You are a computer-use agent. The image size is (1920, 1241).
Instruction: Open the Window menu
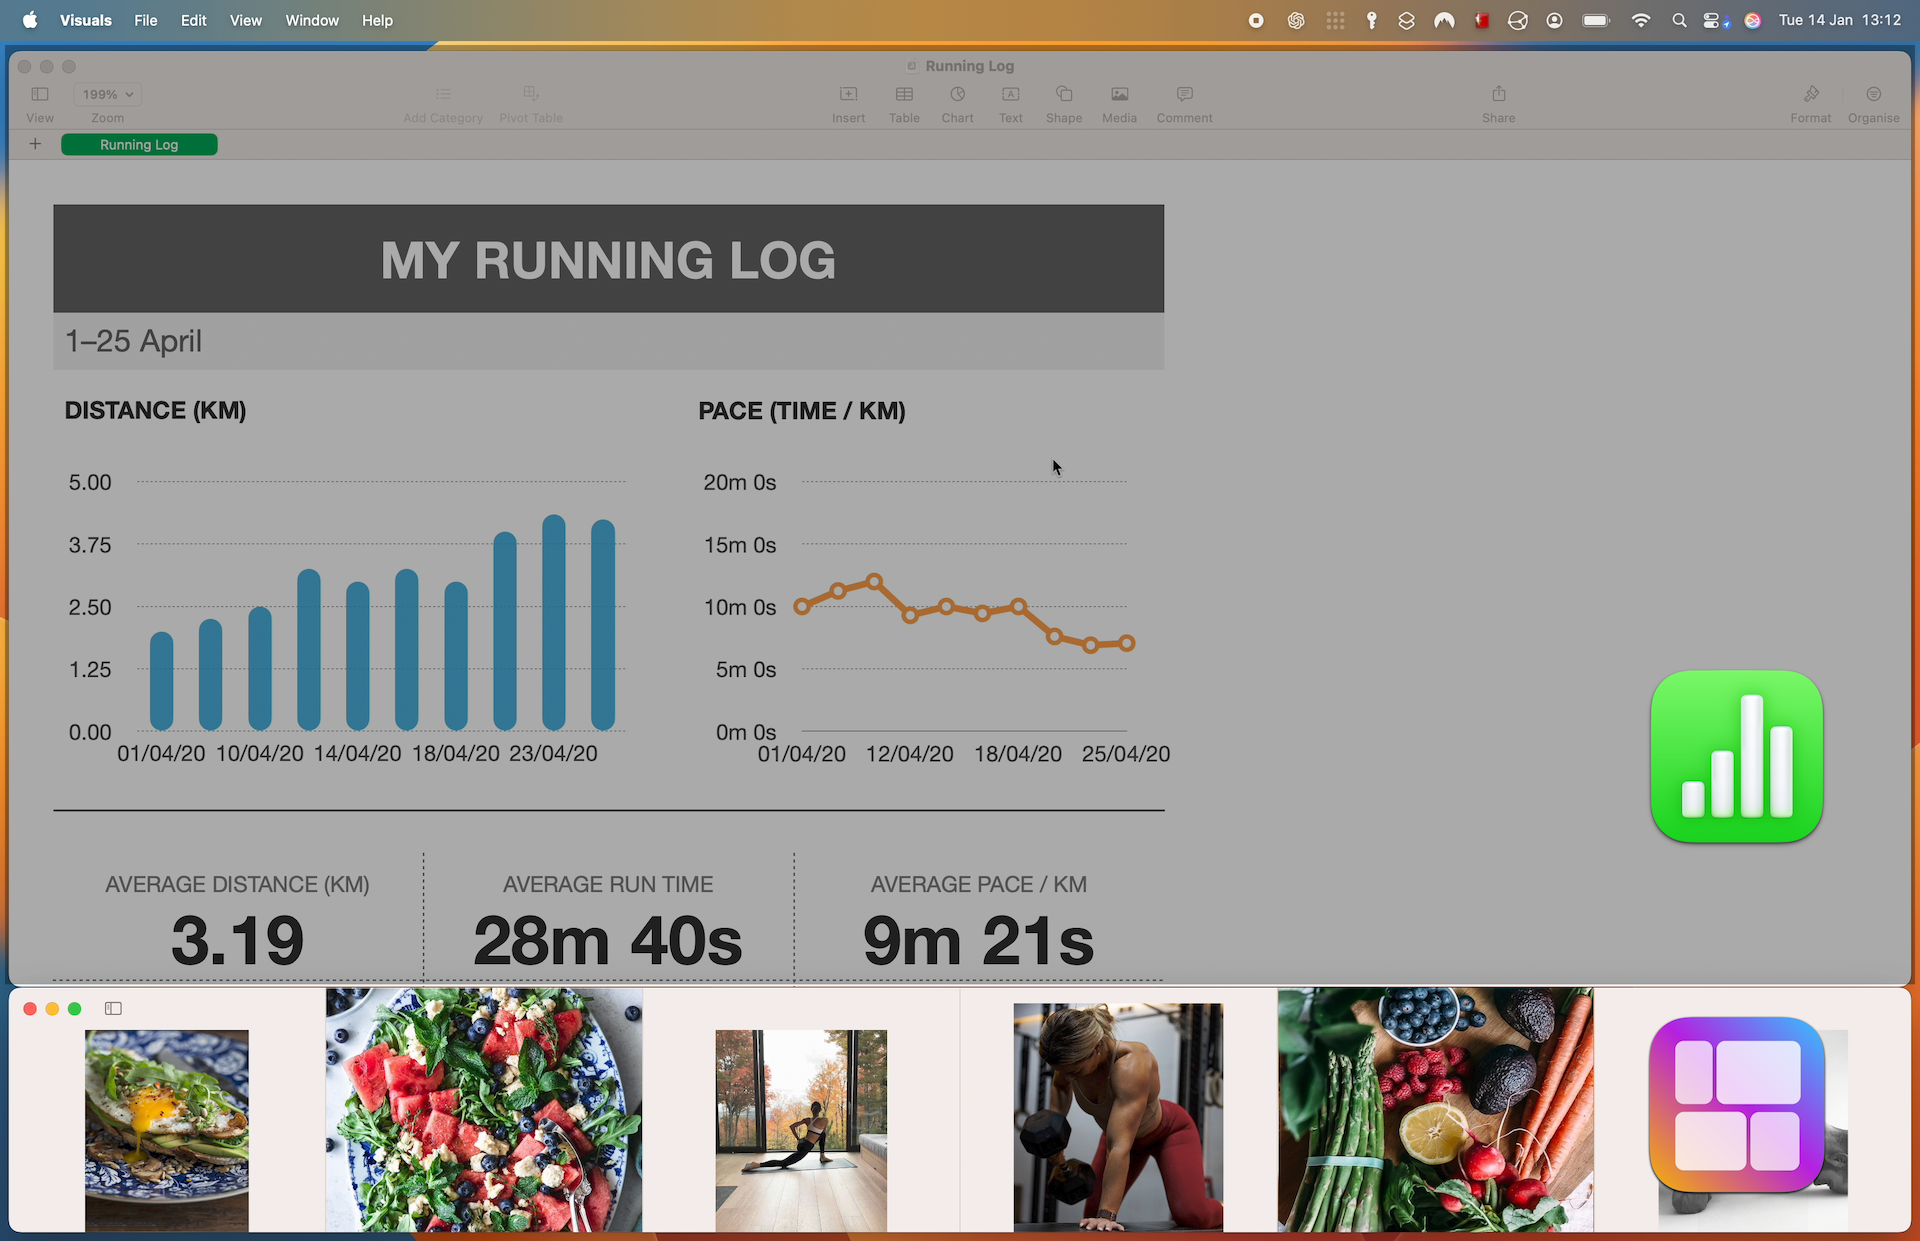[x=311, y=20]
